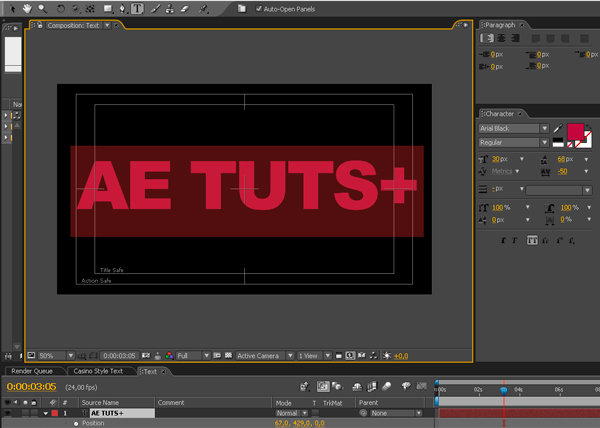Open the Metrics kerning dropdown
The image size is (600, 428).
517,171
